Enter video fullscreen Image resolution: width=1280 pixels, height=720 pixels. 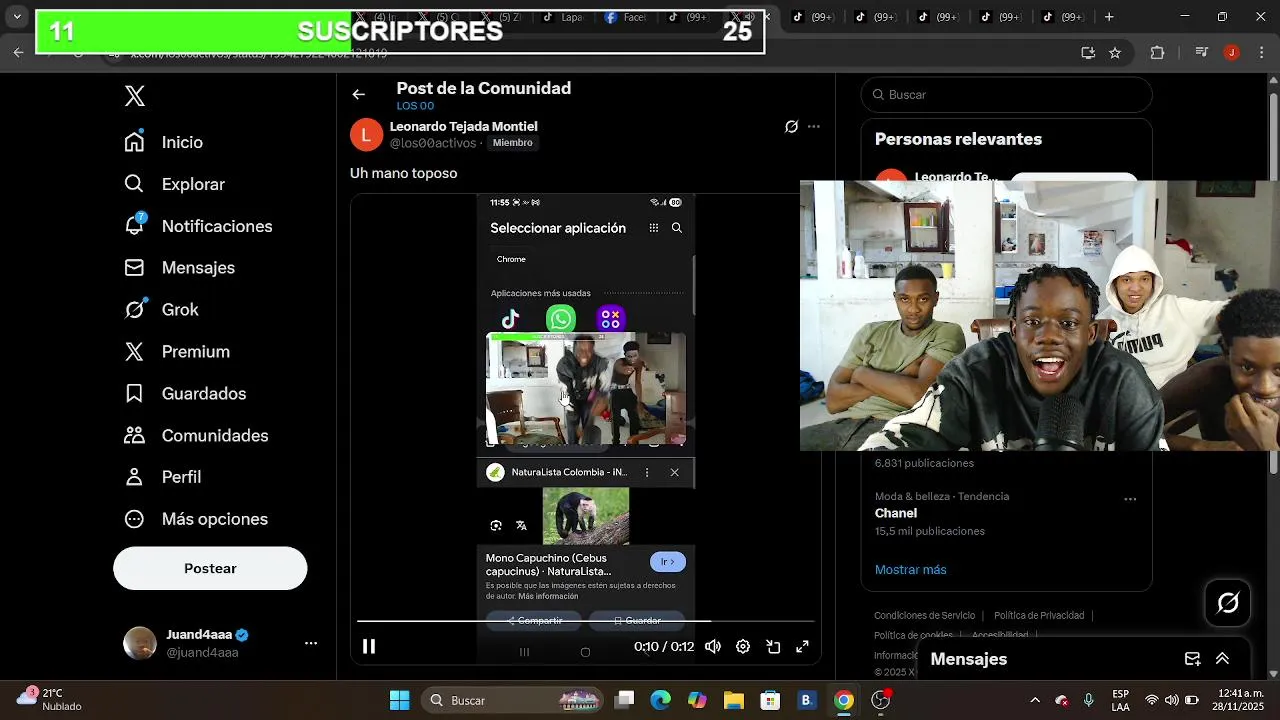click(802, 647)
